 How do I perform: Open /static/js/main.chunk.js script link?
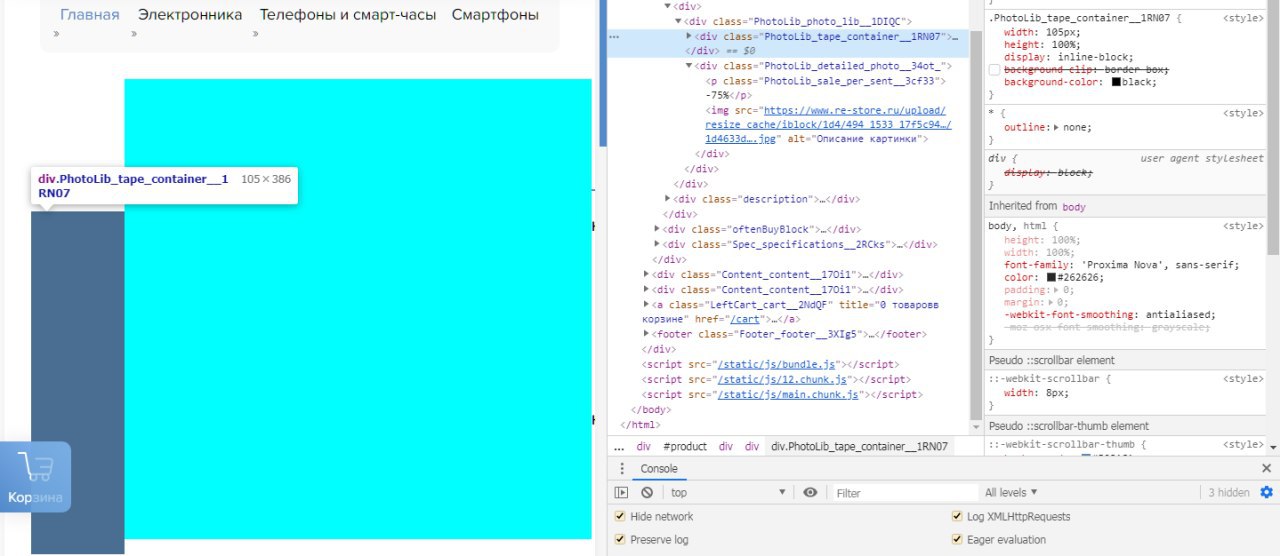pos(789,395)
